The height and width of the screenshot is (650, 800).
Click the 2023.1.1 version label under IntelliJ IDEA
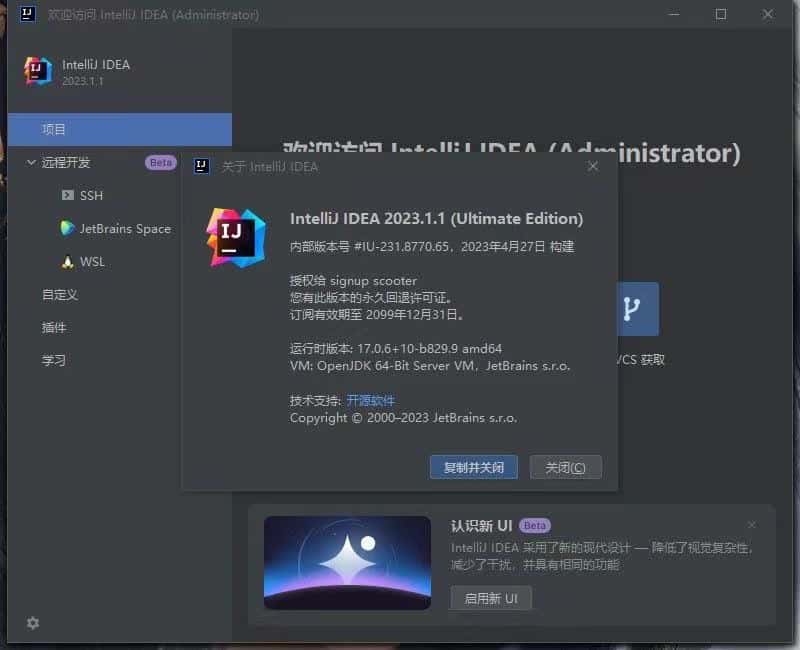[x=83, y=81]
